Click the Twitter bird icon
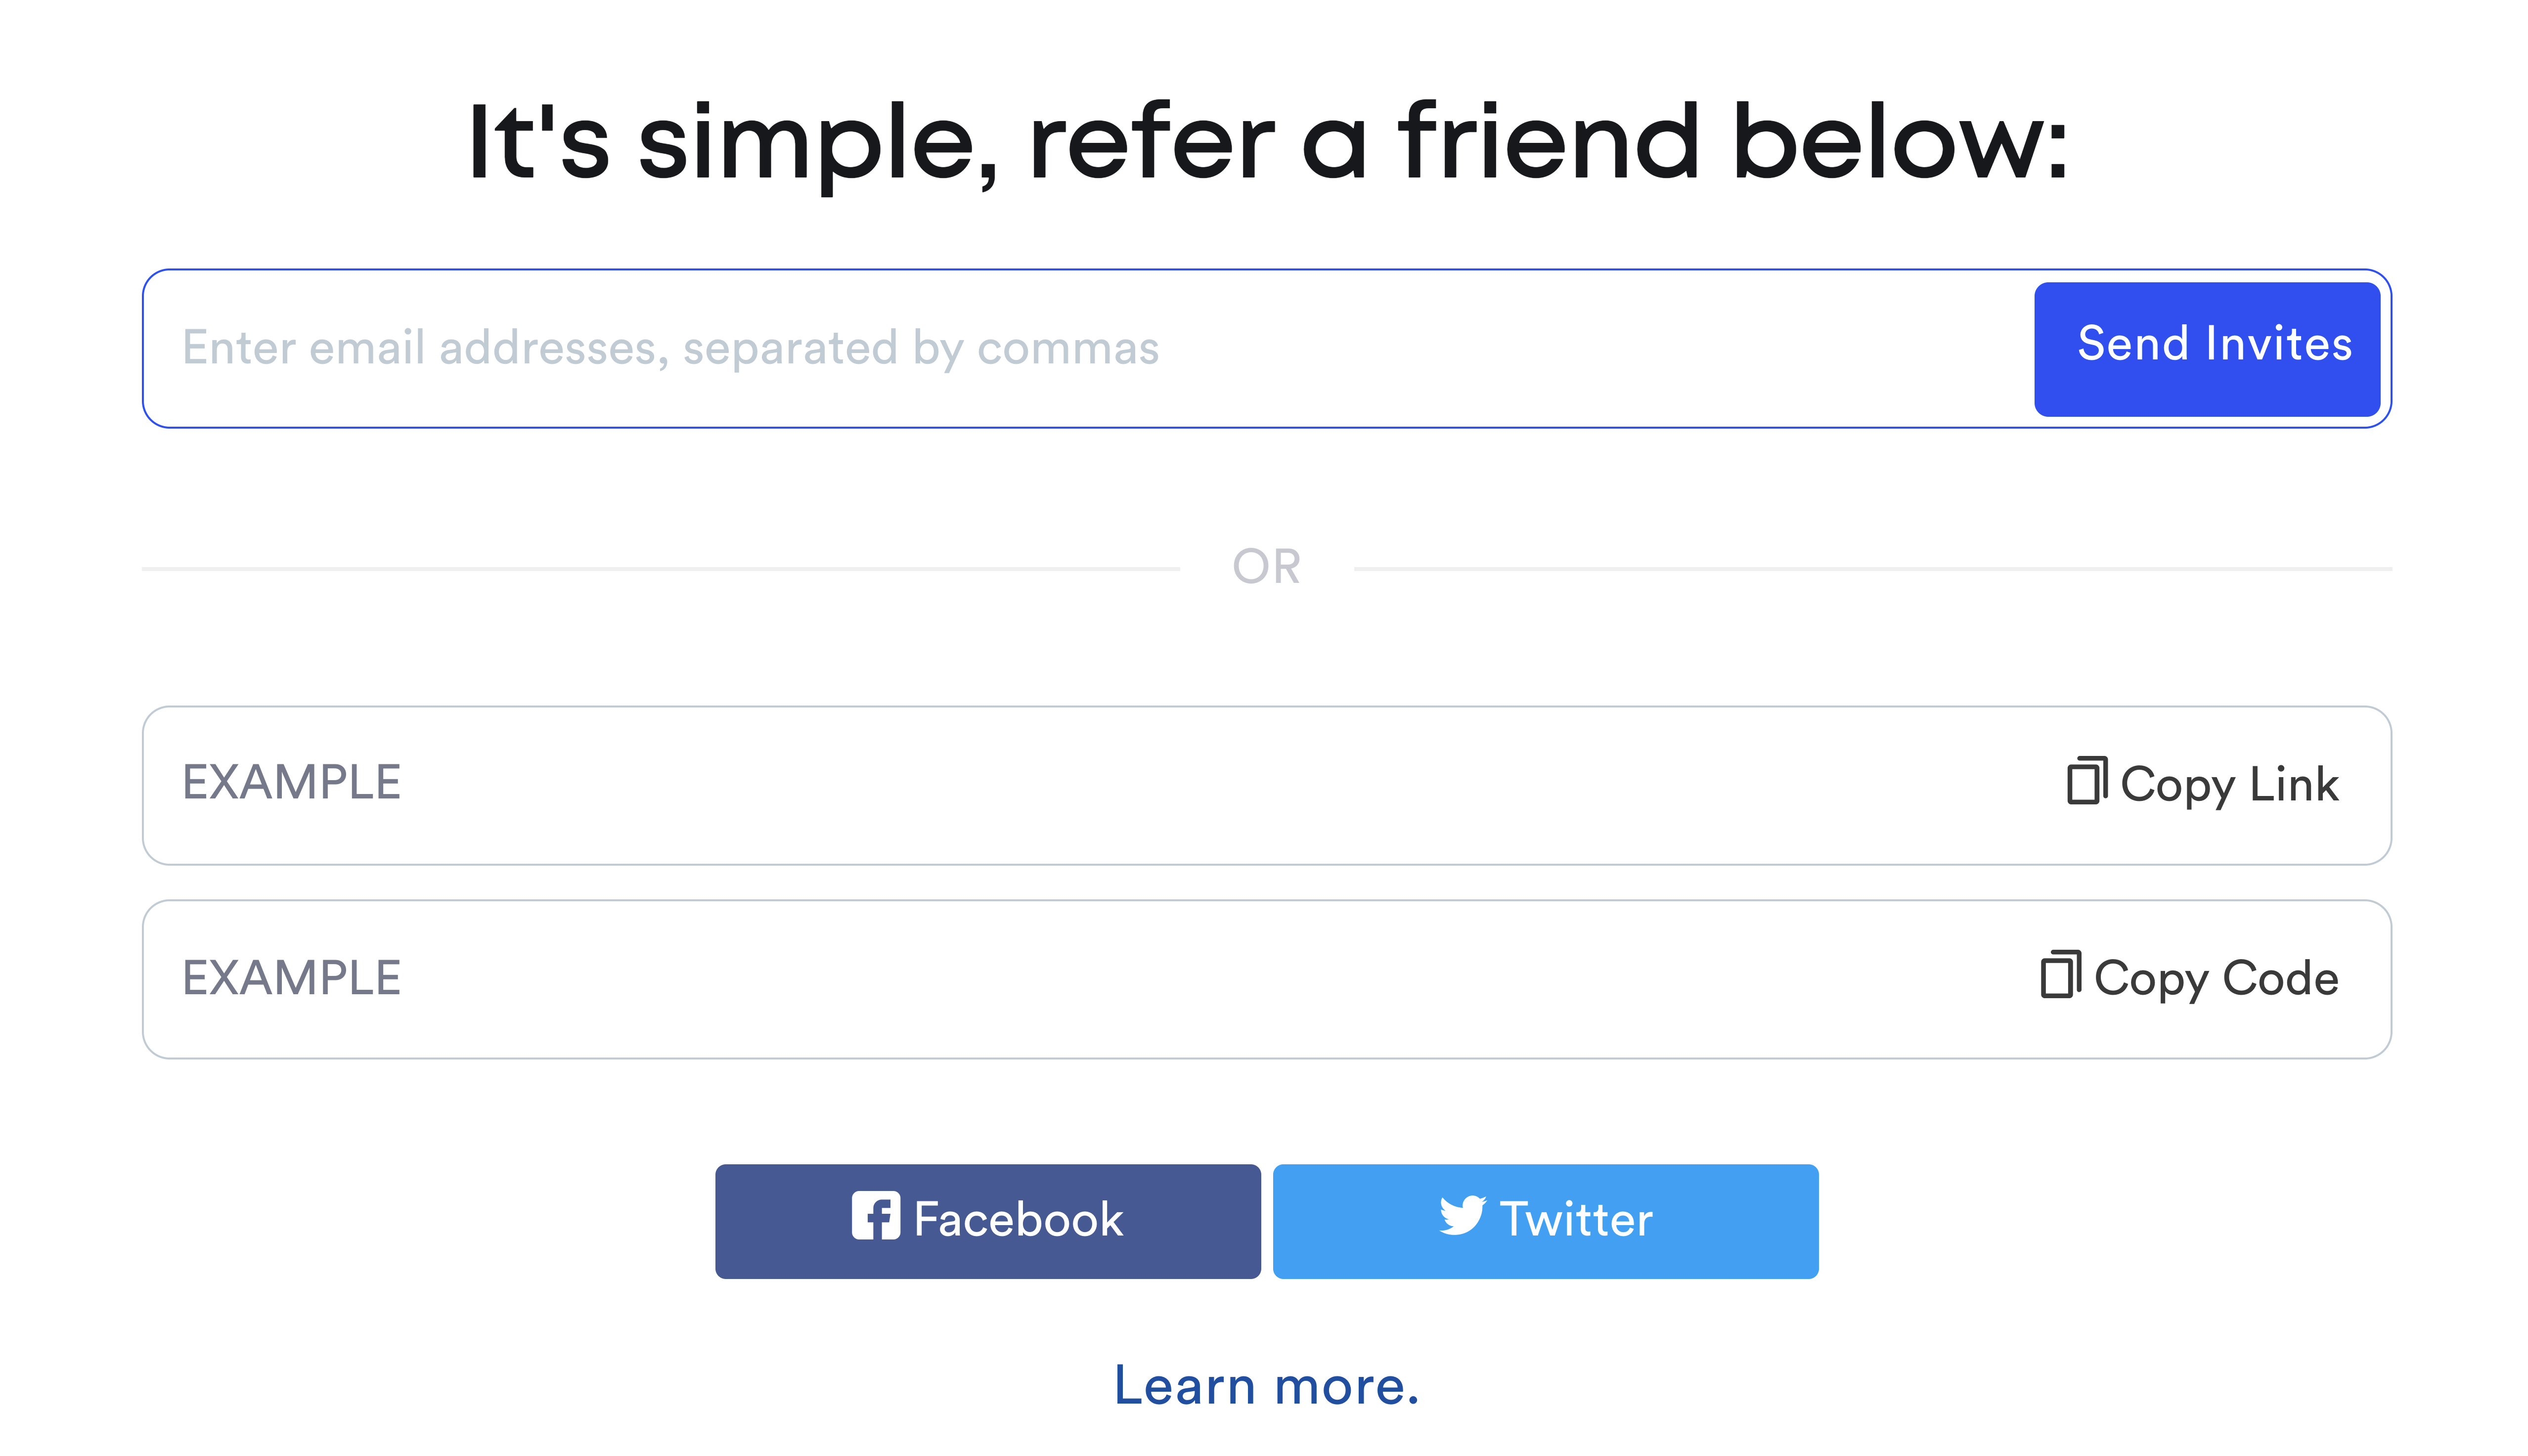This screenshot has width=2528, height=1456. (1462, 1216)
